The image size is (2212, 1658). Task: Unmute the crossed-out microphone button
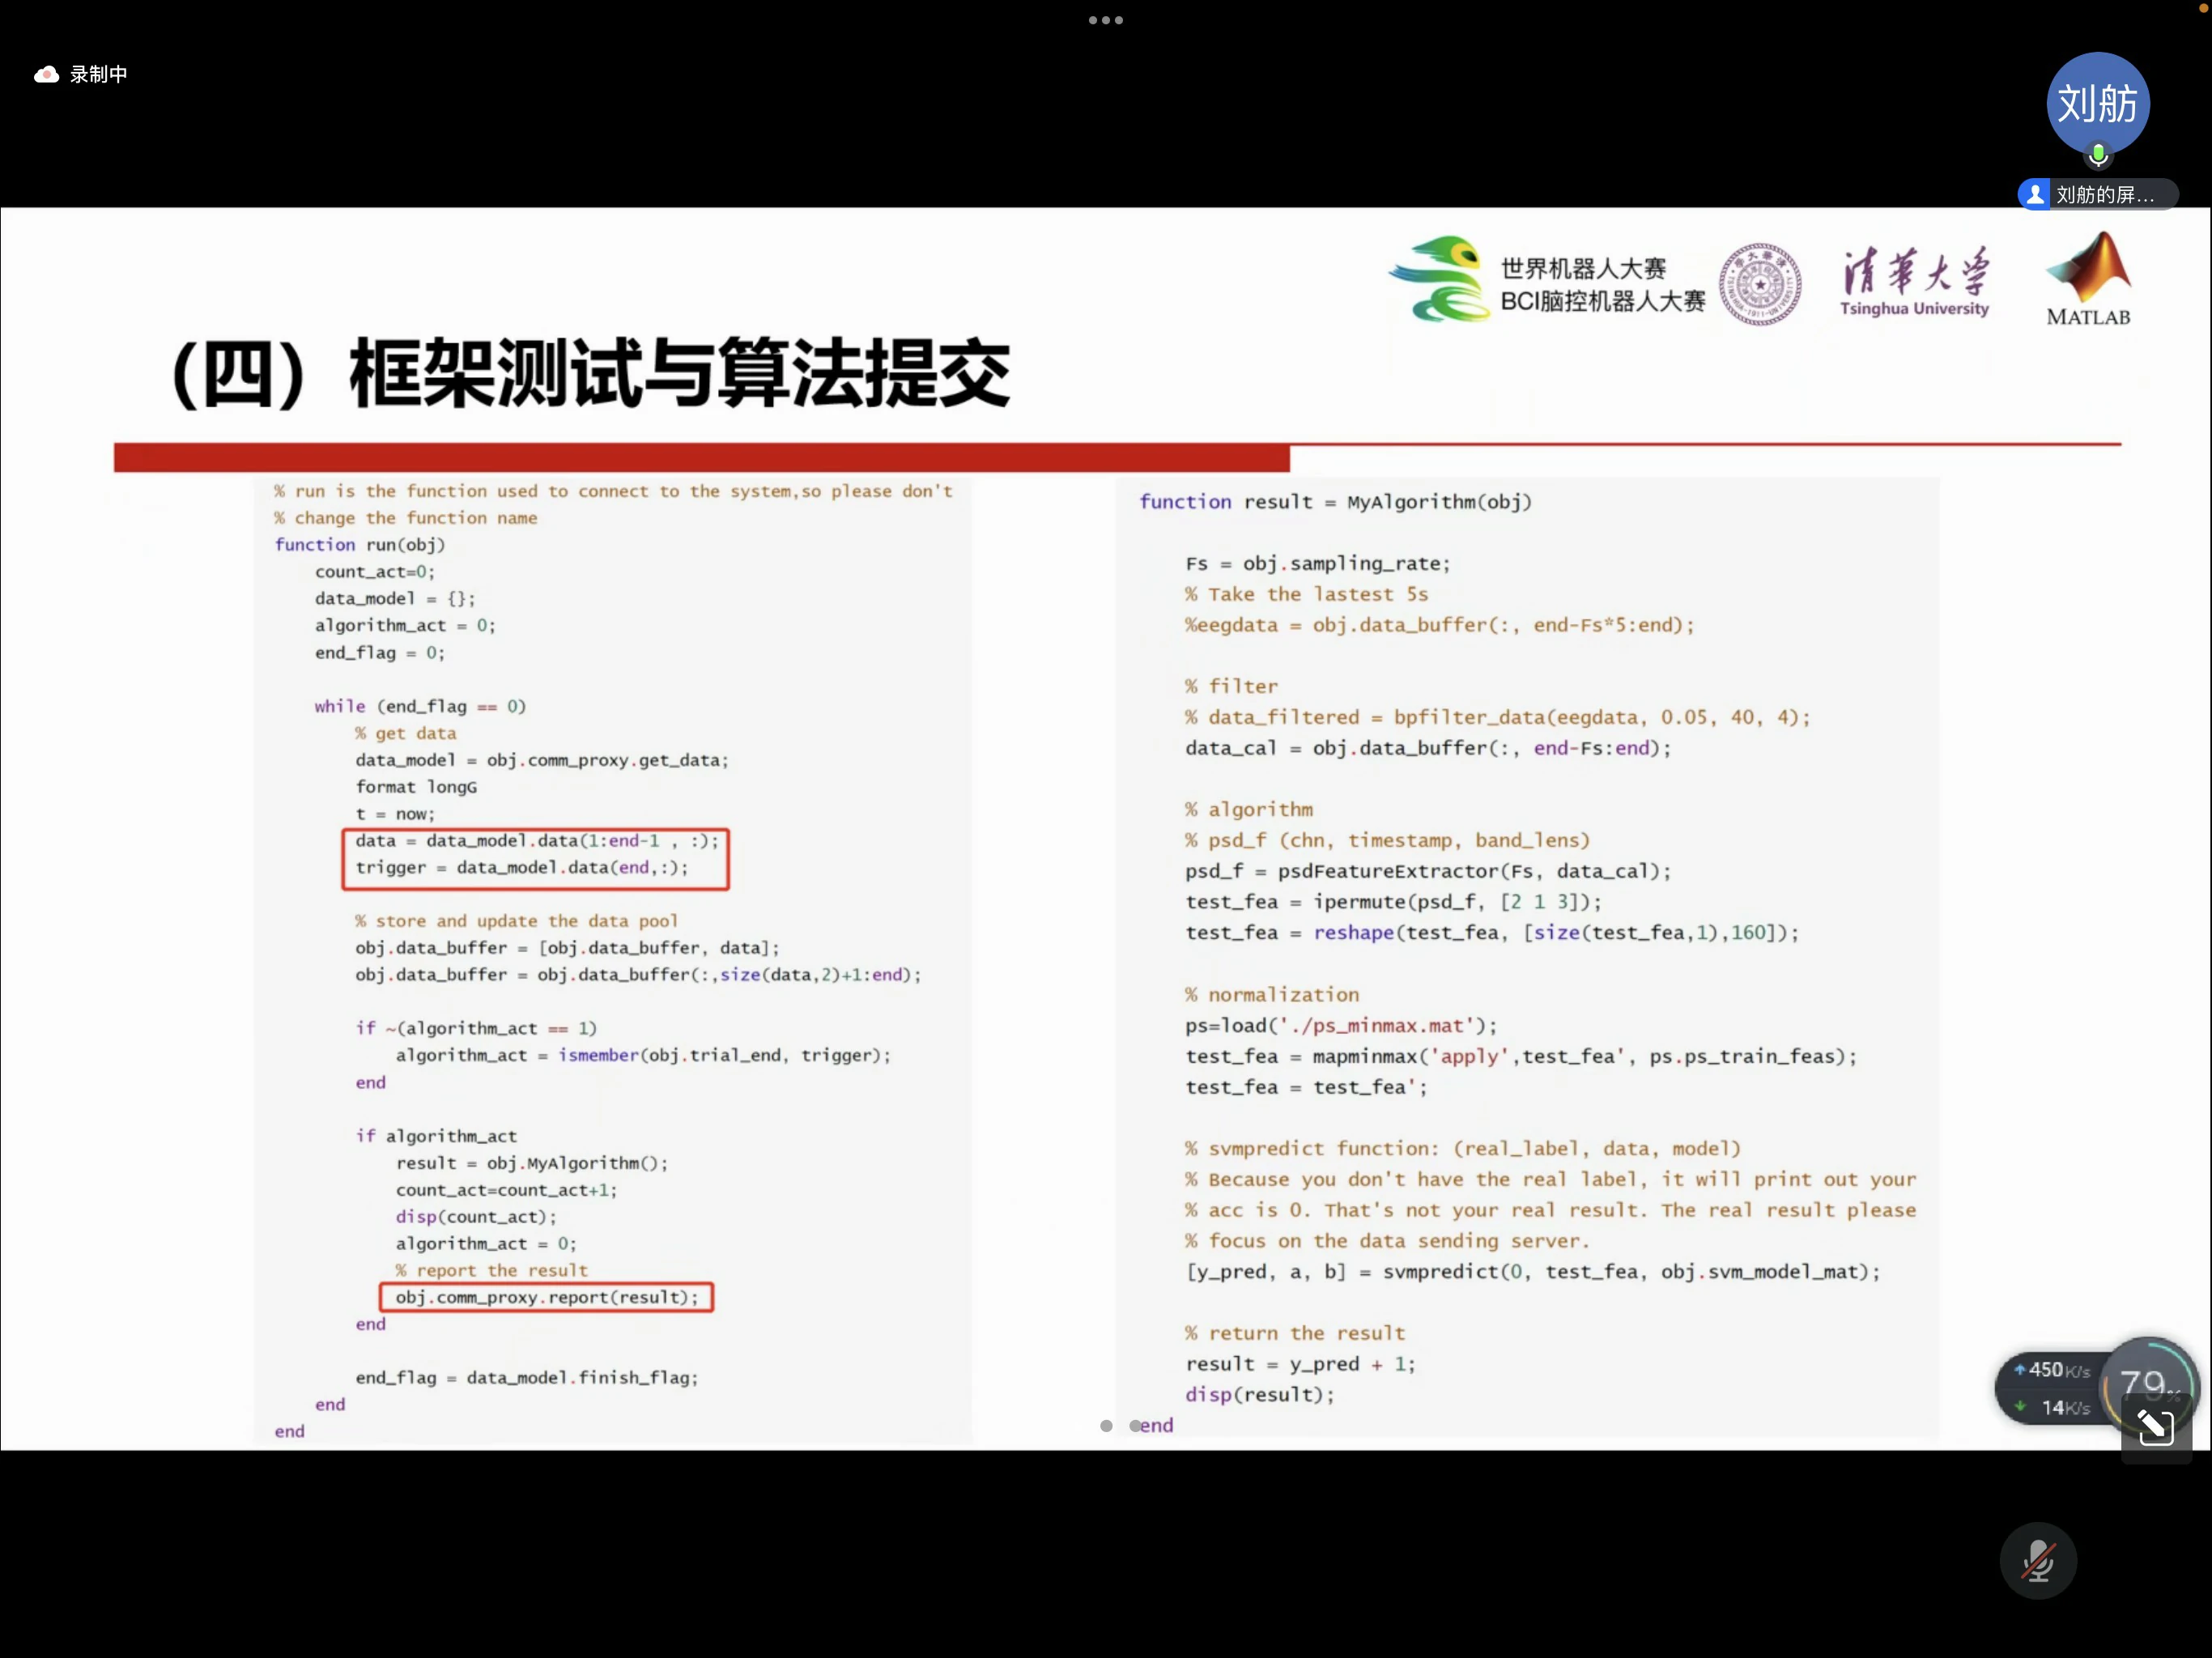(2037, 1561)
